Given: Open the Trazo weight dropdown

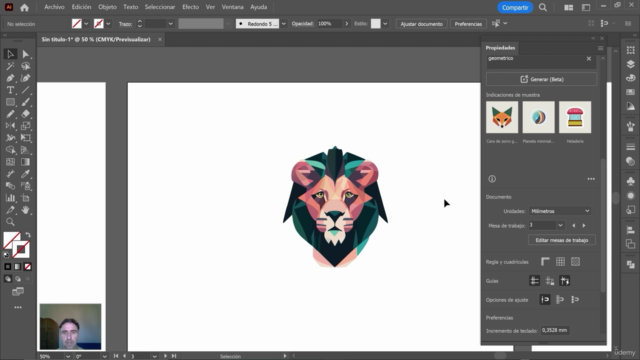Looking at the screenshot, I should [171, 24].
